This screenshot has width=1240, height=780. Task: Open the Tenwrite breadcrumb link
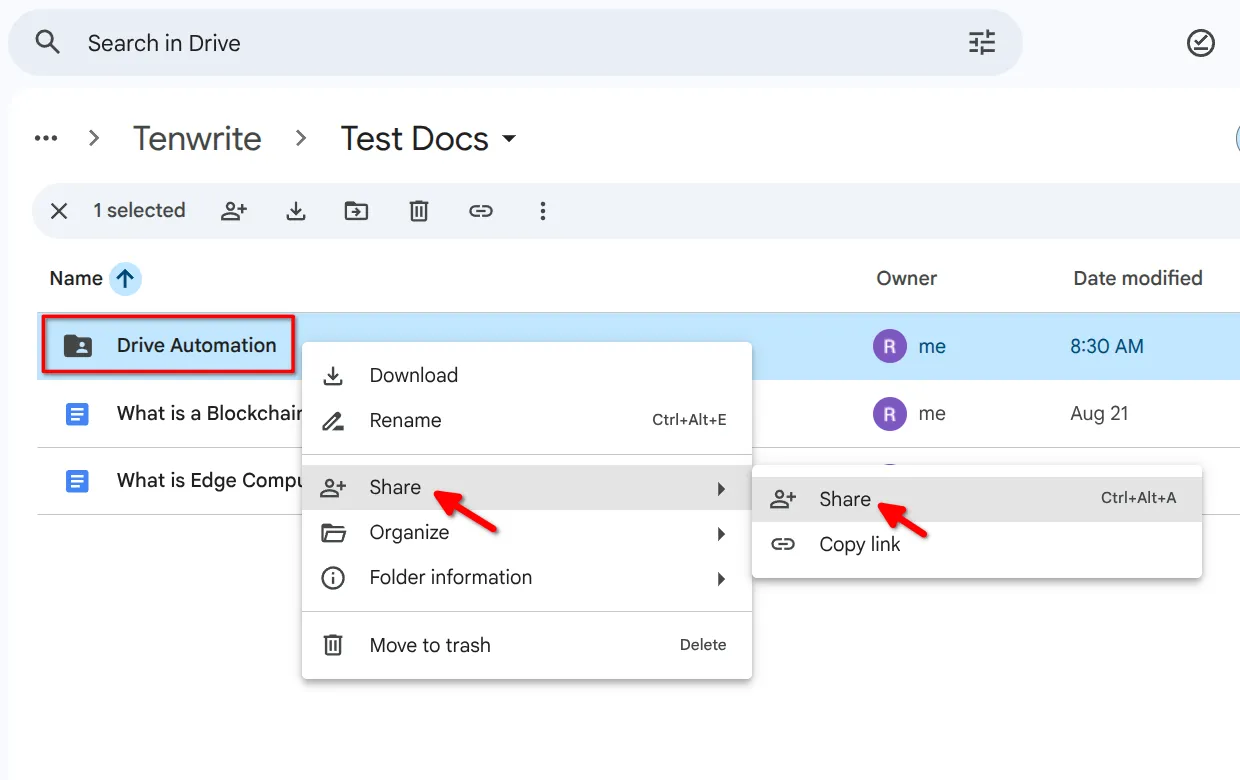click(197, 138)
